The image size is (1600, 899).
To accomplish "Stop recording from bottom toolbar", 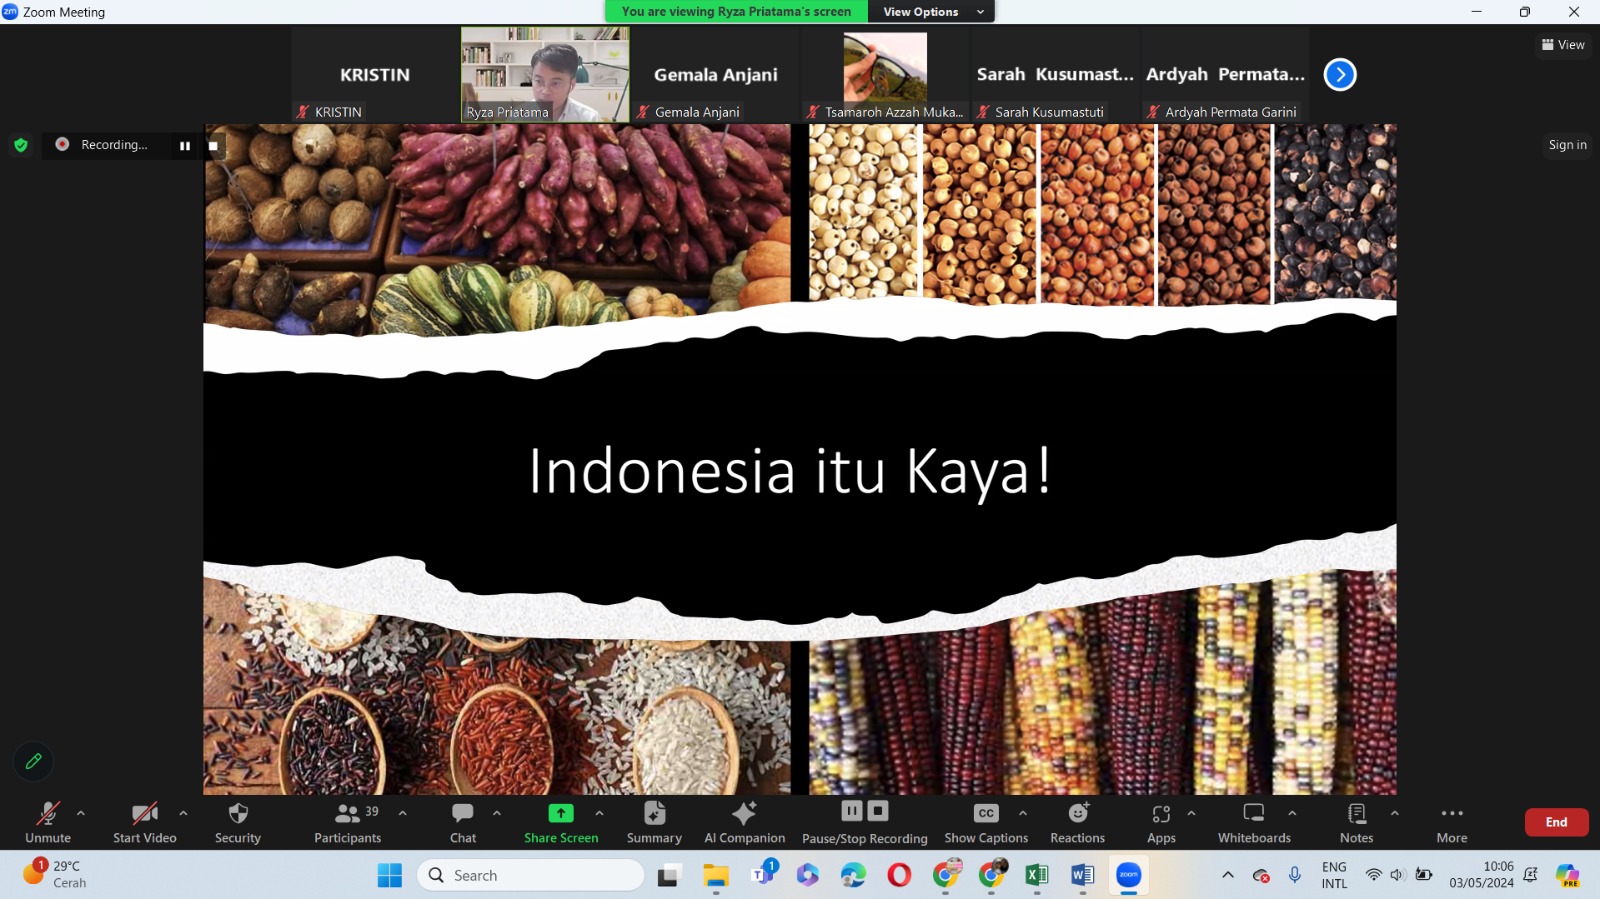I will pos(877,811).
